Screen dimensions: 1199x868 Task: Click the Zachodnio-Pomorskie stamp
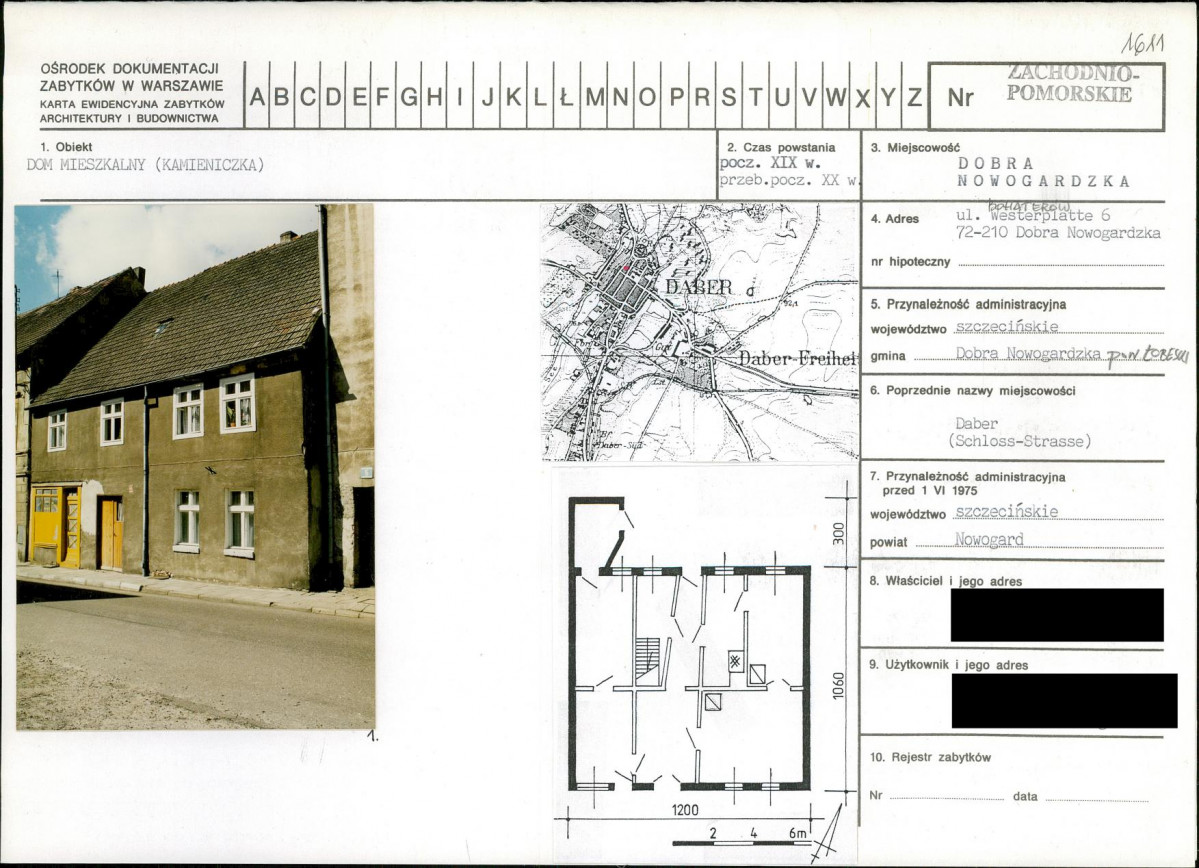1071,83
